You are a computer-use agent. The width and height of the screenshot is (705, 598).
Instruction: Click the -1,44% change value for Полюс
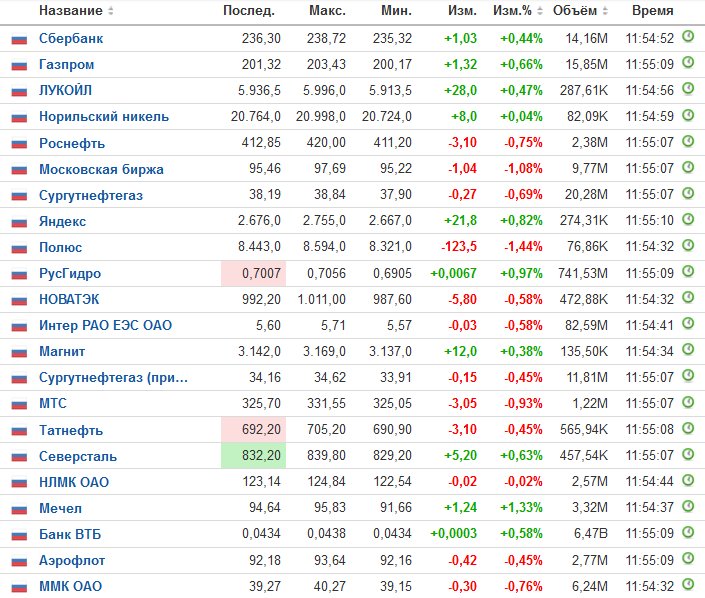point(523,247)
